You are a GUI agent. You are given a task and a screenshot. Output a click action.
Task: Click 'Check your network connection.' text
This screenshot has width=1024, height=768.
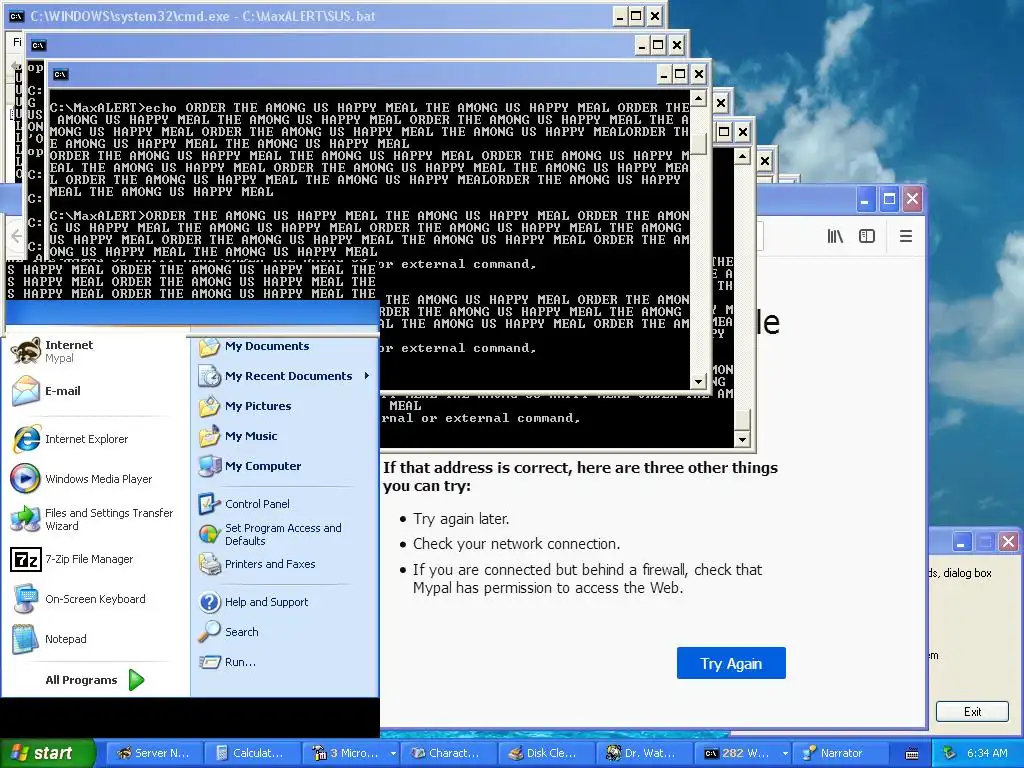coord(517,544)
